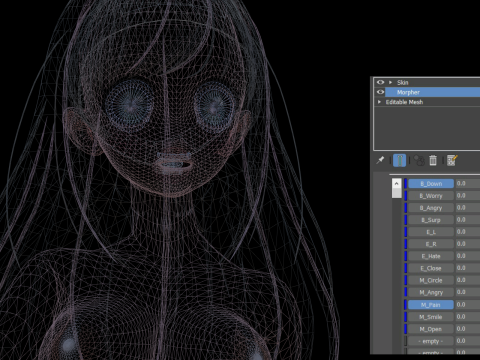The height and width of the screenshot is (360, 480).
Task: Choose the E_Hate morph channel
Action: pos(431,256)
